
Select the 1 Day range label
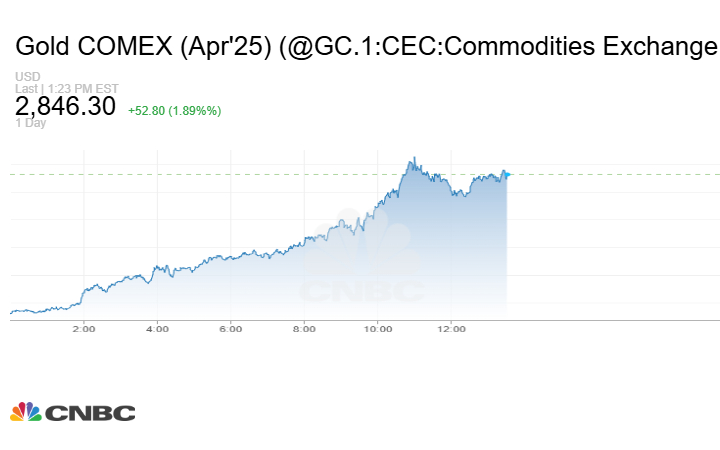(x=31, y=123)
